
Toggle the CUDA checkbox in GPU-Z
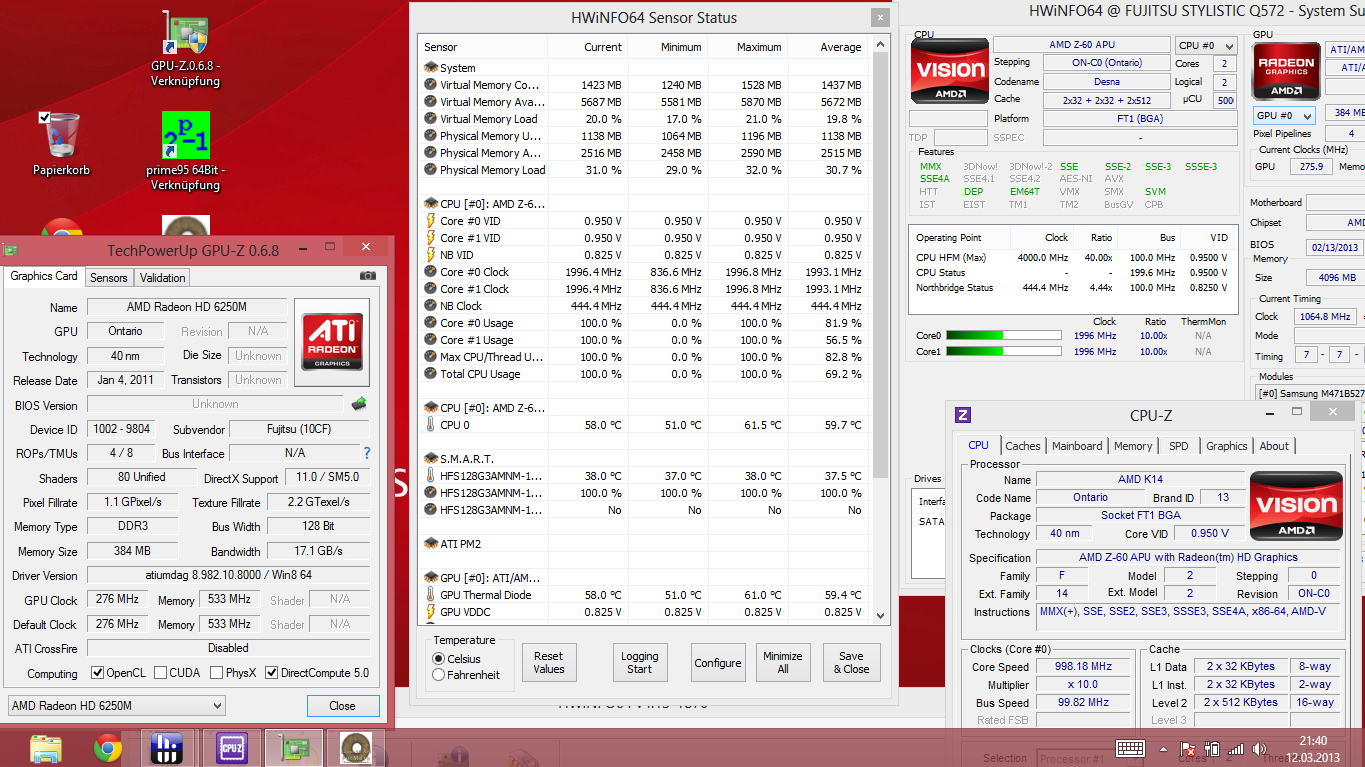[x=160, y=673]
